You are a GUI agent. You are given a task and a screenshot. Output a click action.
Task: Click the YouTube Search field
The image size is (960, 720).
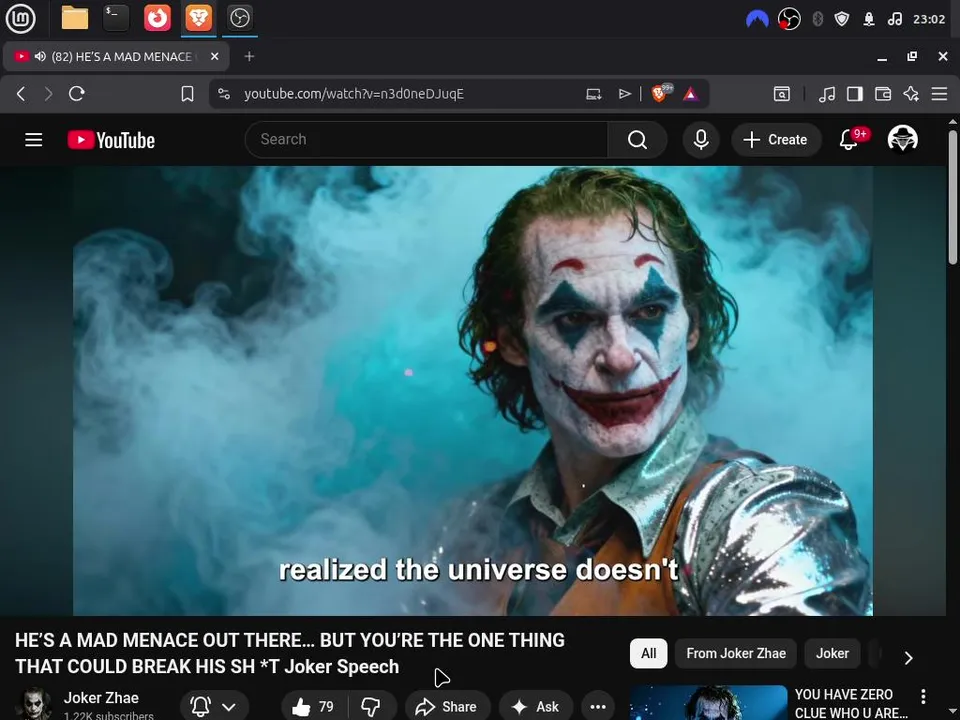click(x=426, y=140)
